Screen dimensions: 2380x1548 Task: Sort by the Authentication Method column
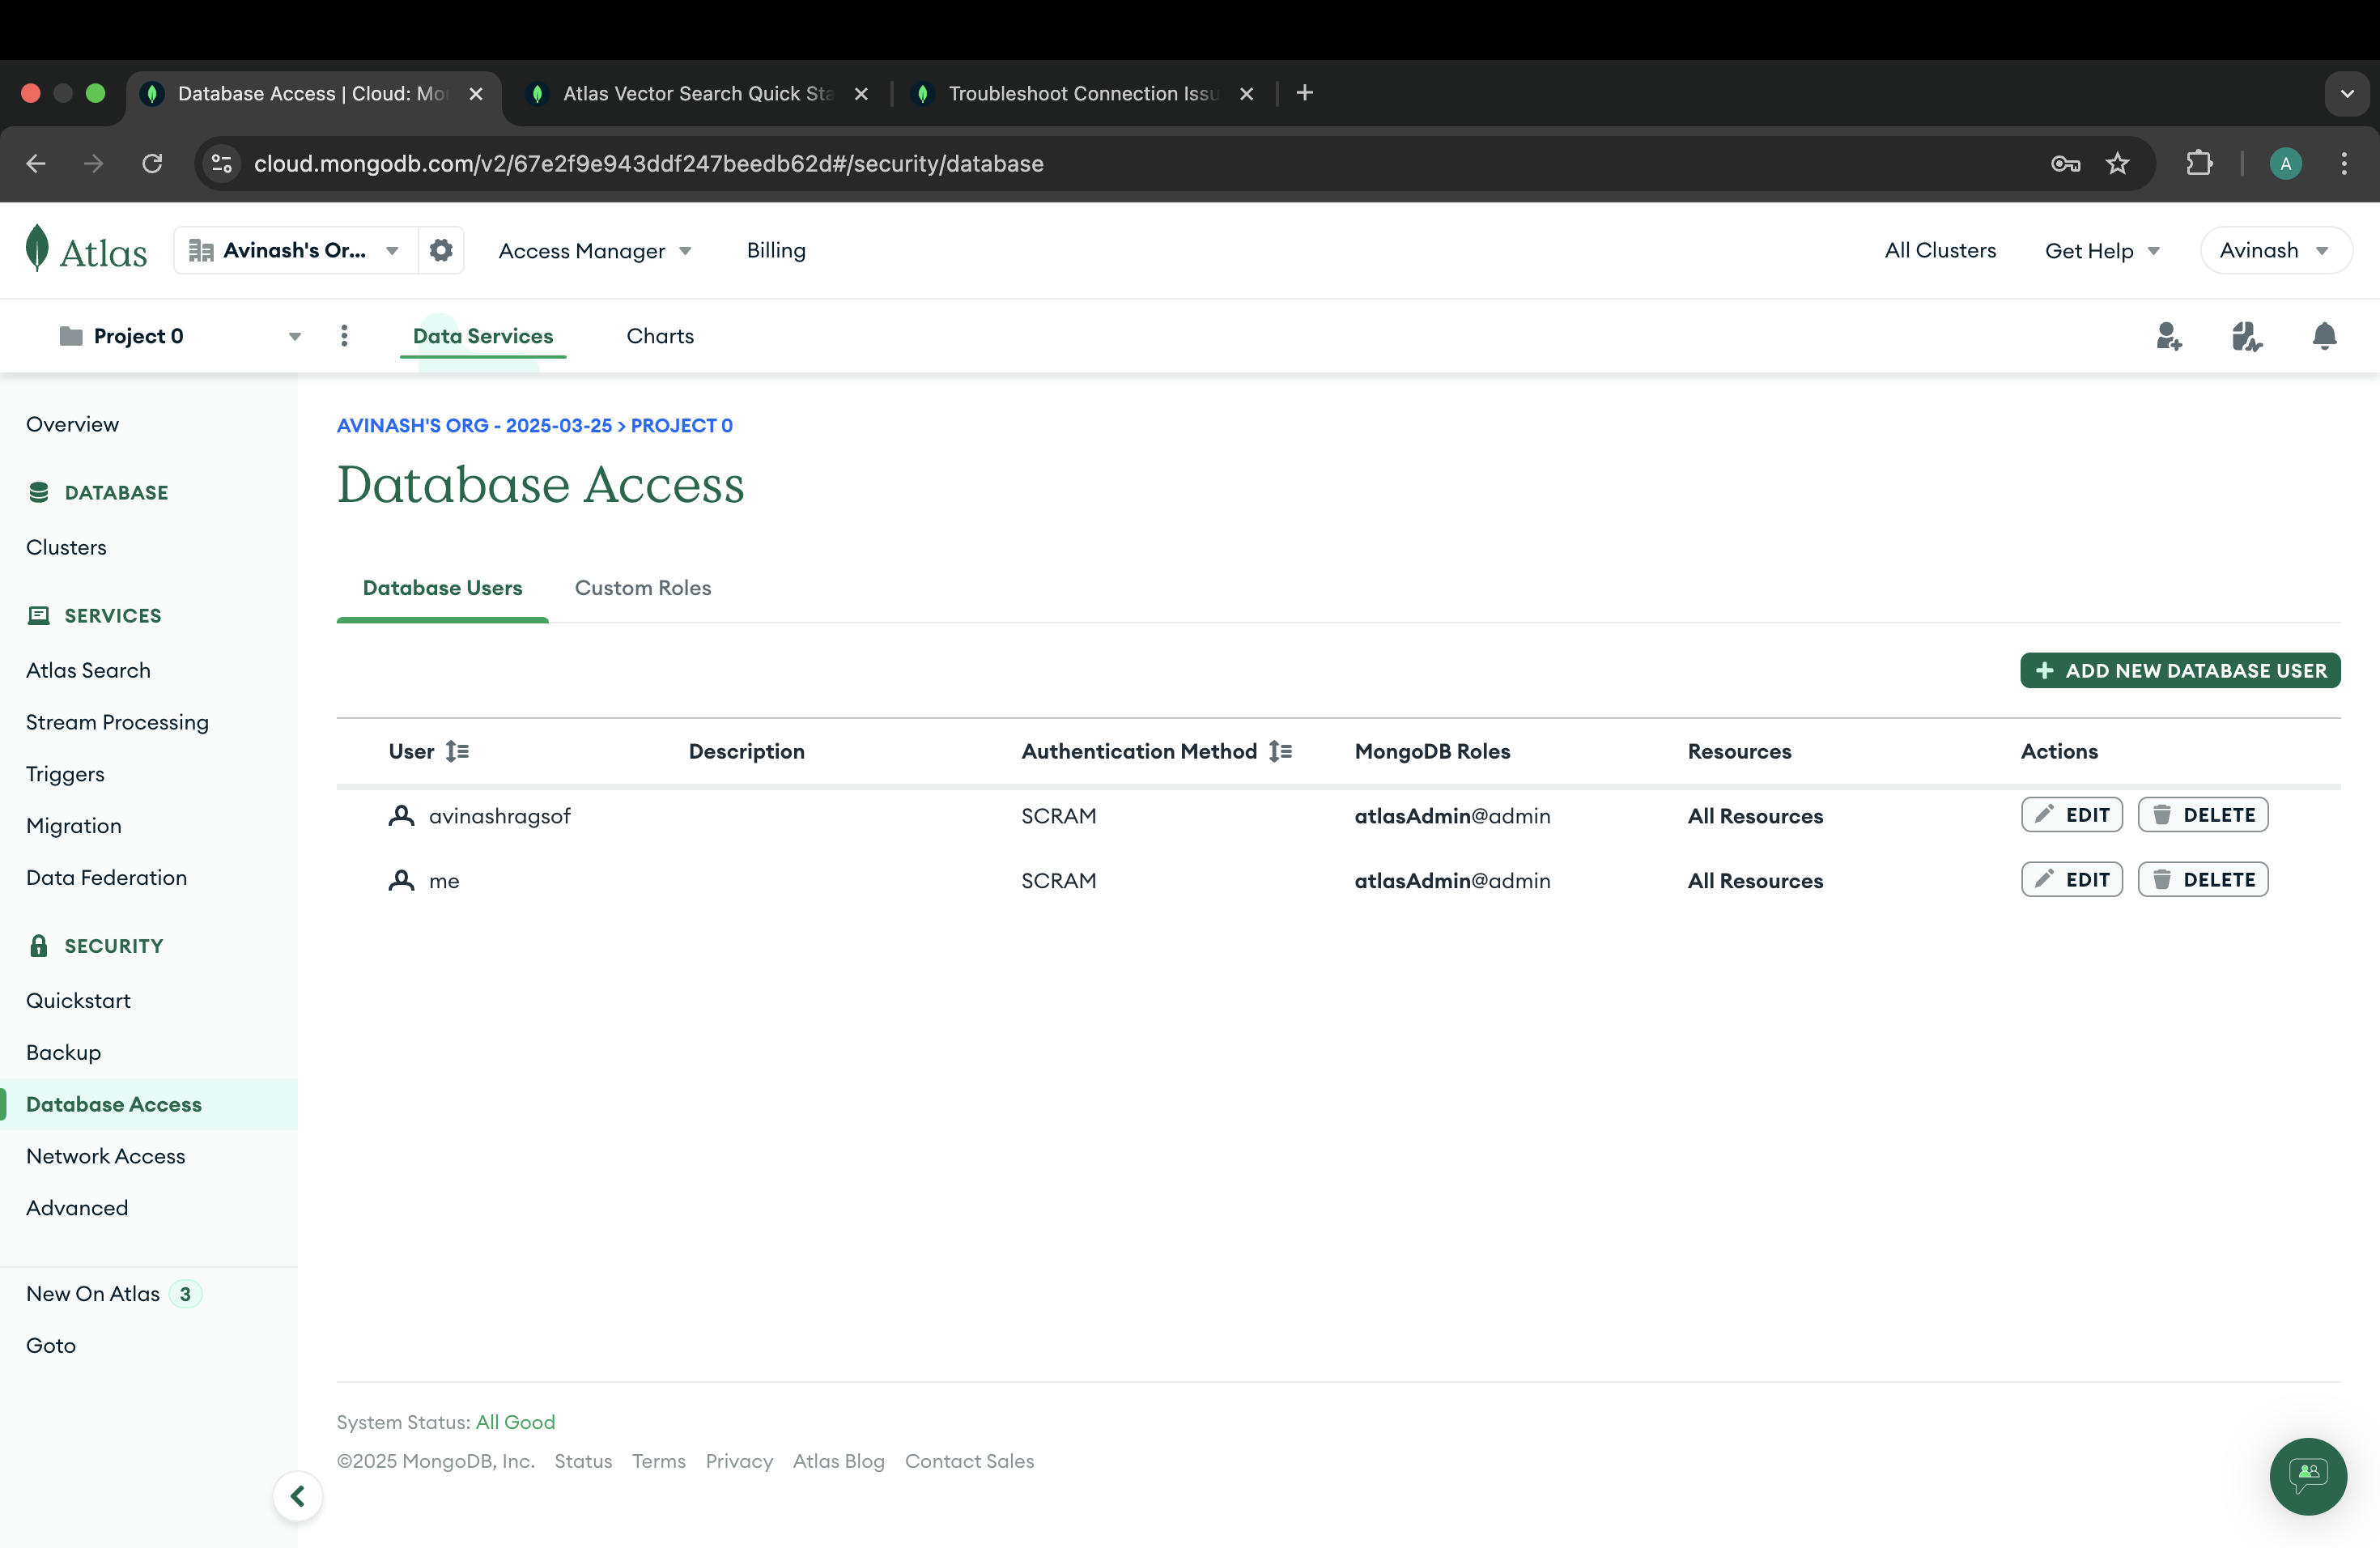click(1280, 751)
